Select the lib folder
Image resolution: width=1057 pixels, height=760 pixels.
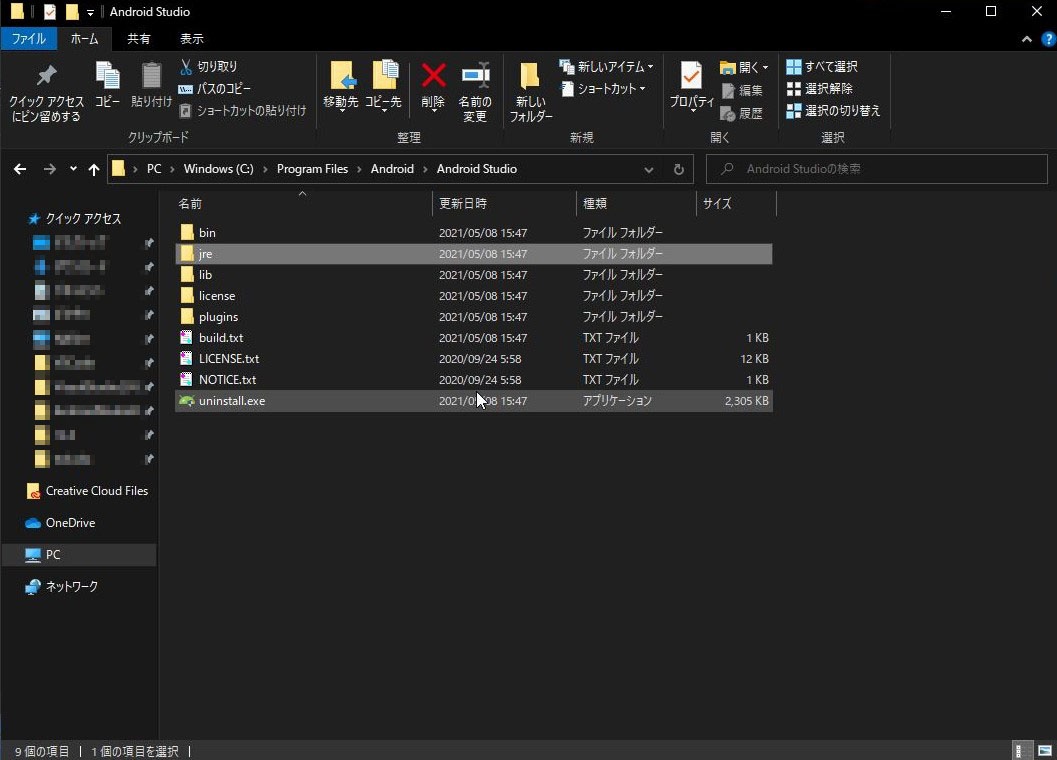[473, 274]
